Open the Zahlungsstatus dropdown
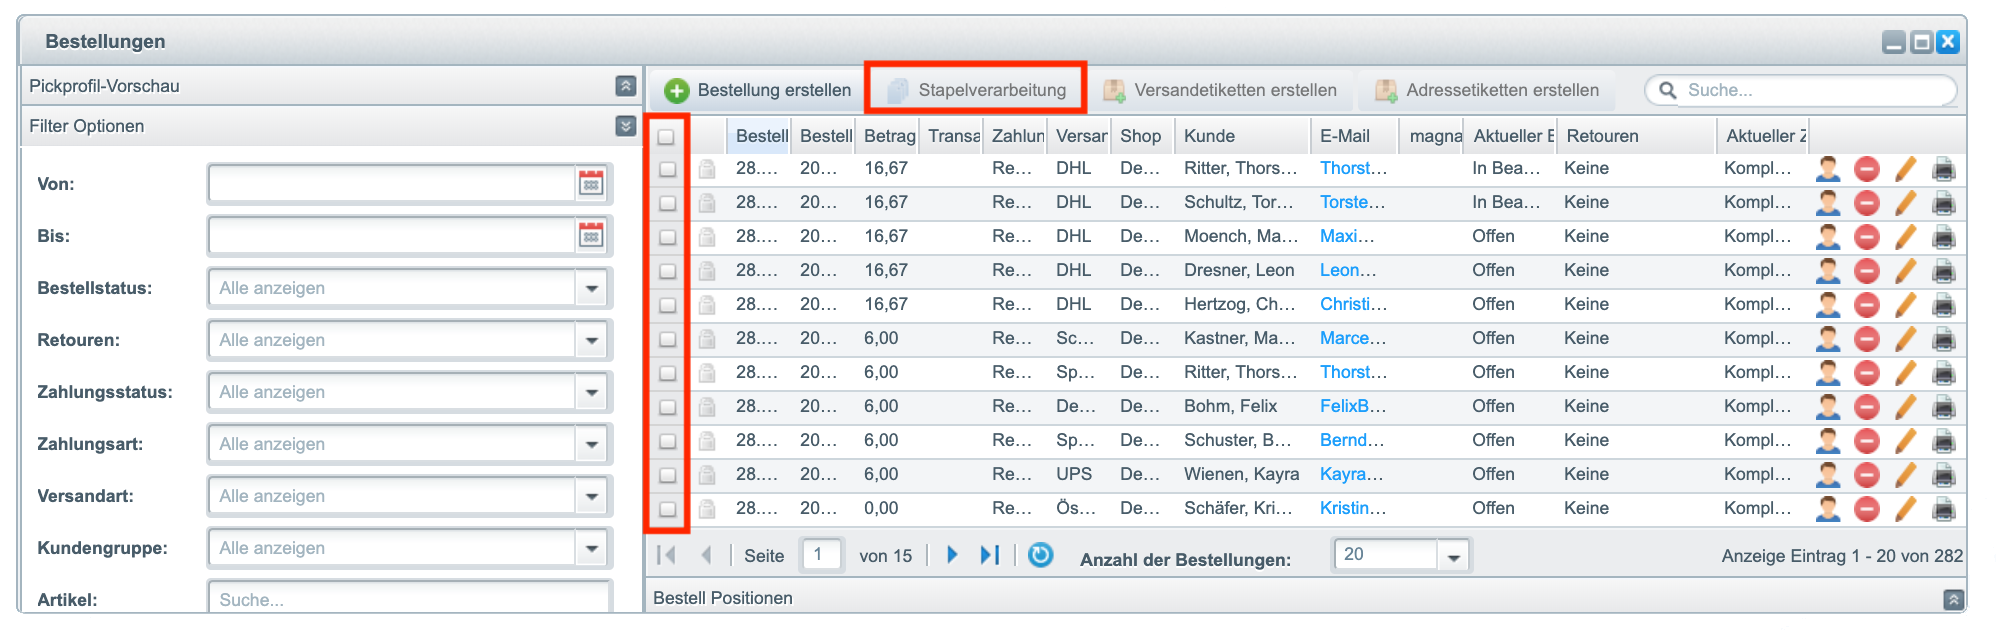Image resolution: width=1996 pixels, height=632 pixels. click(x=591, y=392)
